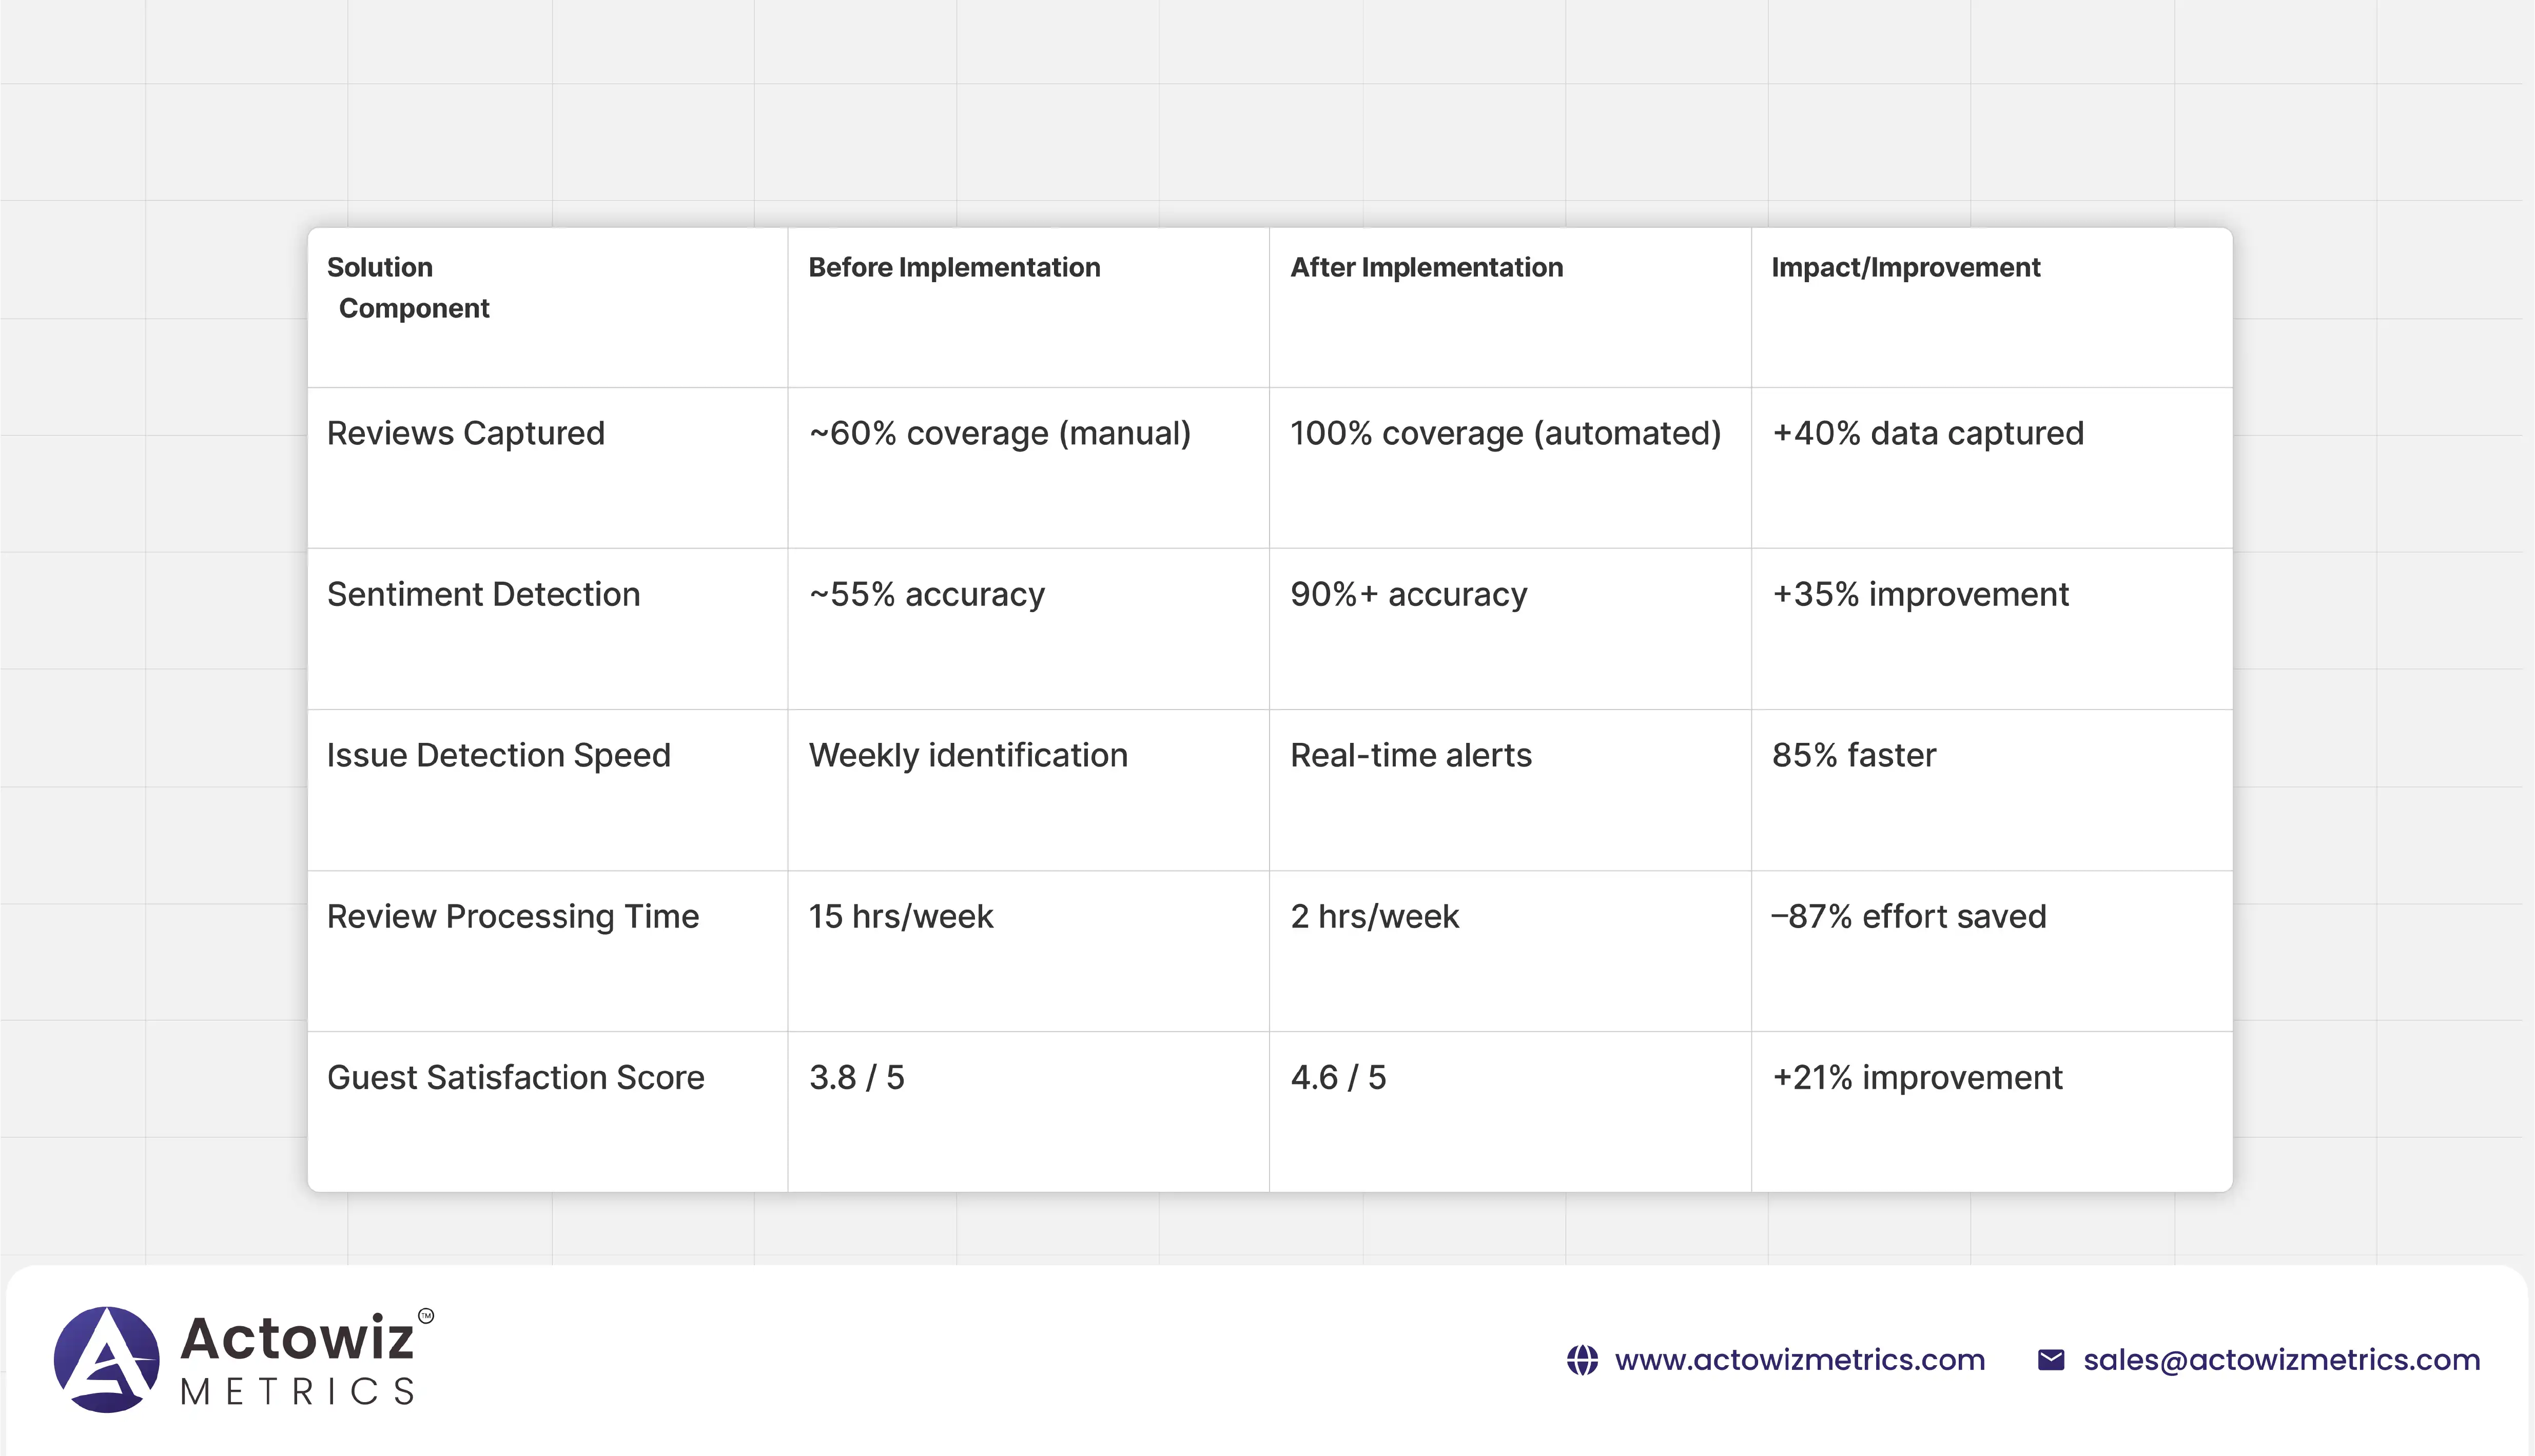Image resolution: width=2535 pixels, height=1456 pixels.
Task: Click the Guest Satisfaction Score cell
Action: (515, 1077)
